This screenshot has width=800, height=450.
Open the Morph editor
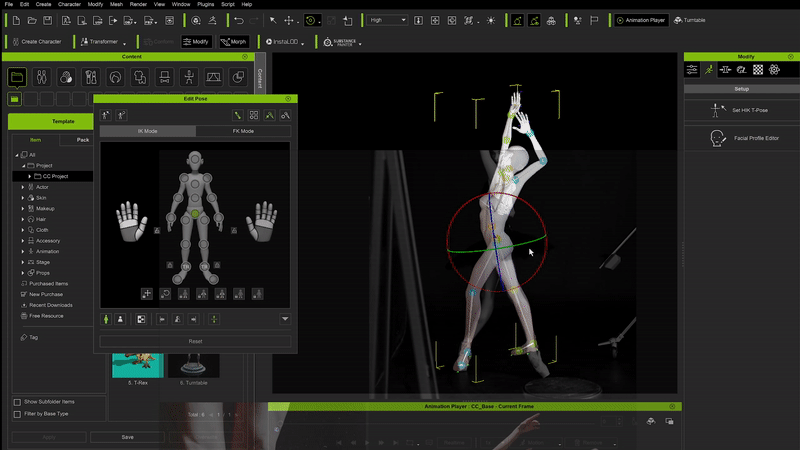[x=233, y=42]
